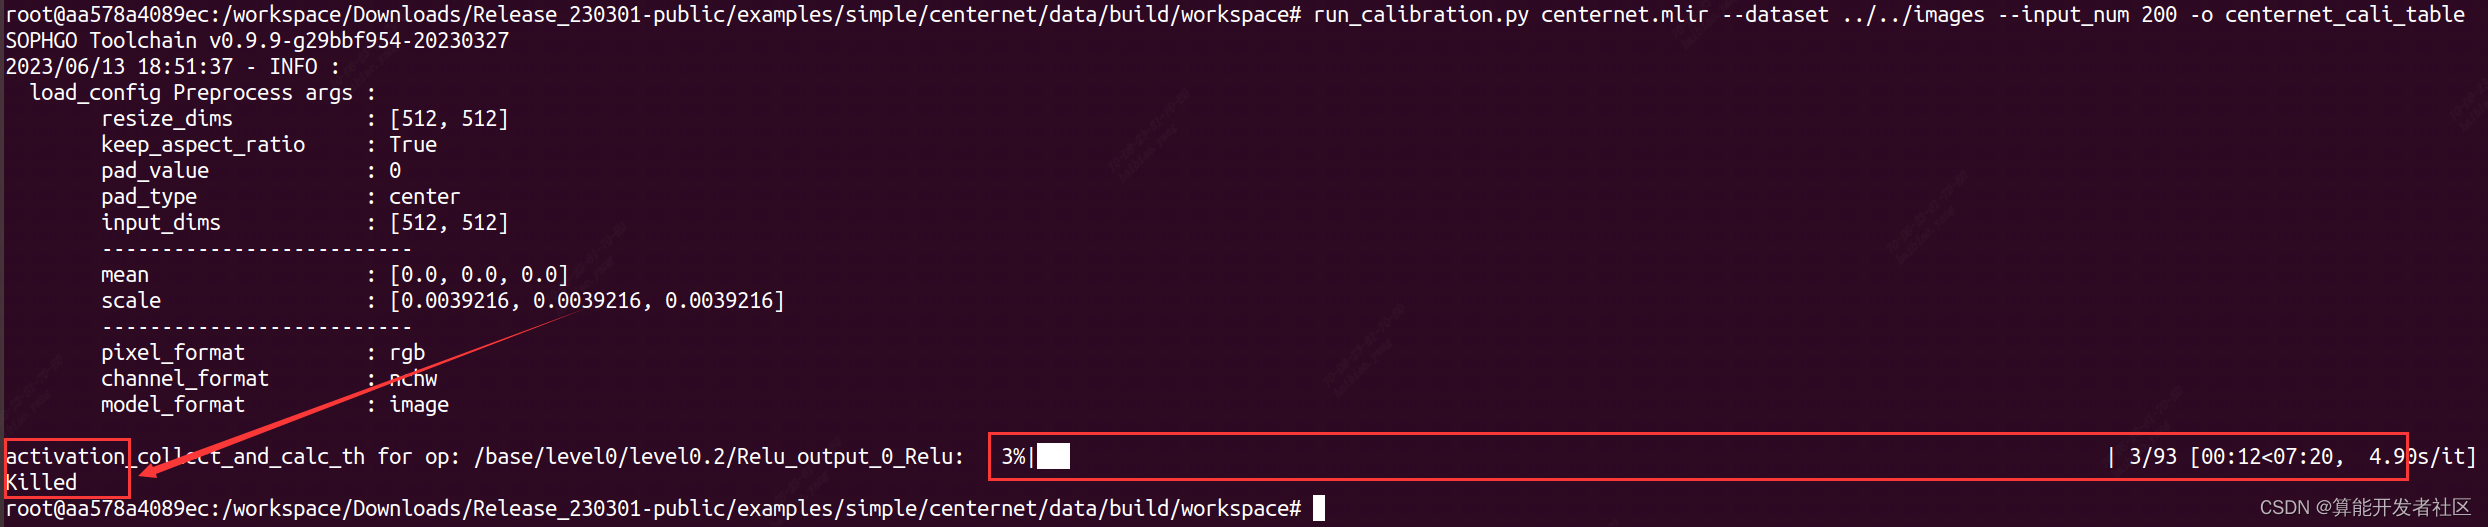The image size is (2488, 527).
Task: Click the "centernet_cali_table" output argument
Action: 2344,15
